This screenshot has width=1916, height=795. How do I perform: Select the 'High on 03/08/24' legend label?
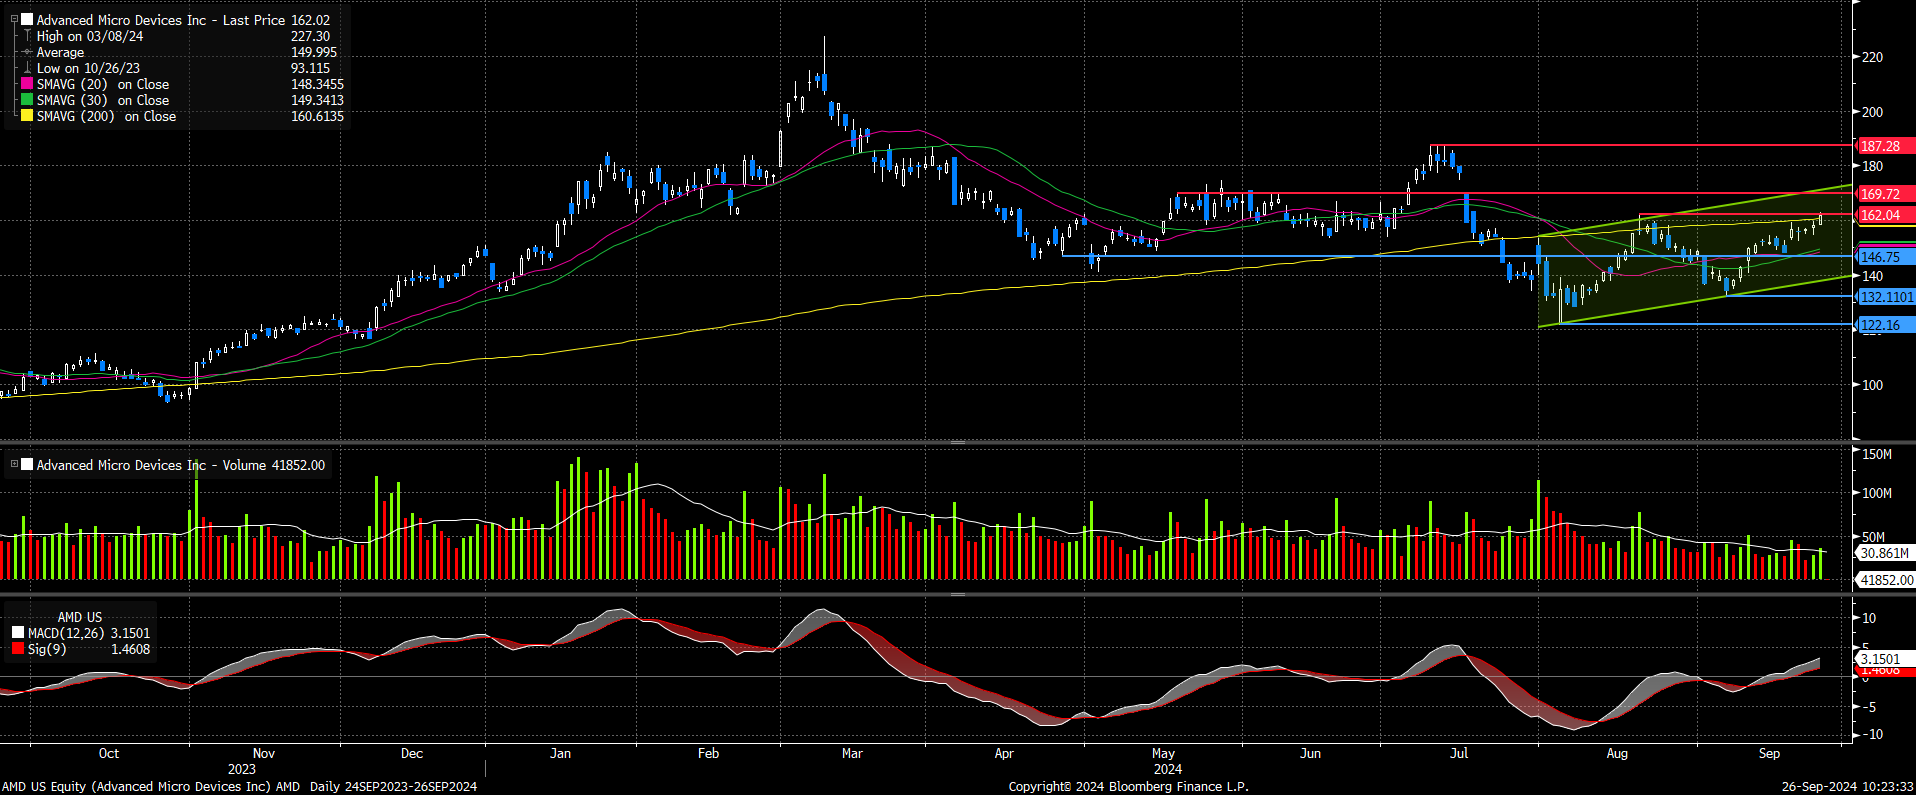pos(90,36)
